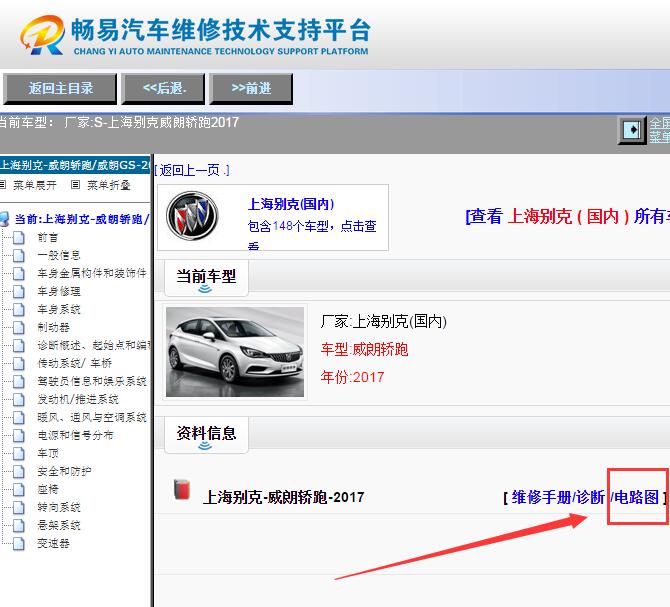Click the red book icon beside 上海别克-威朗轿跑-2017
This screenshot has height=607, width=670.
[182, 490]
